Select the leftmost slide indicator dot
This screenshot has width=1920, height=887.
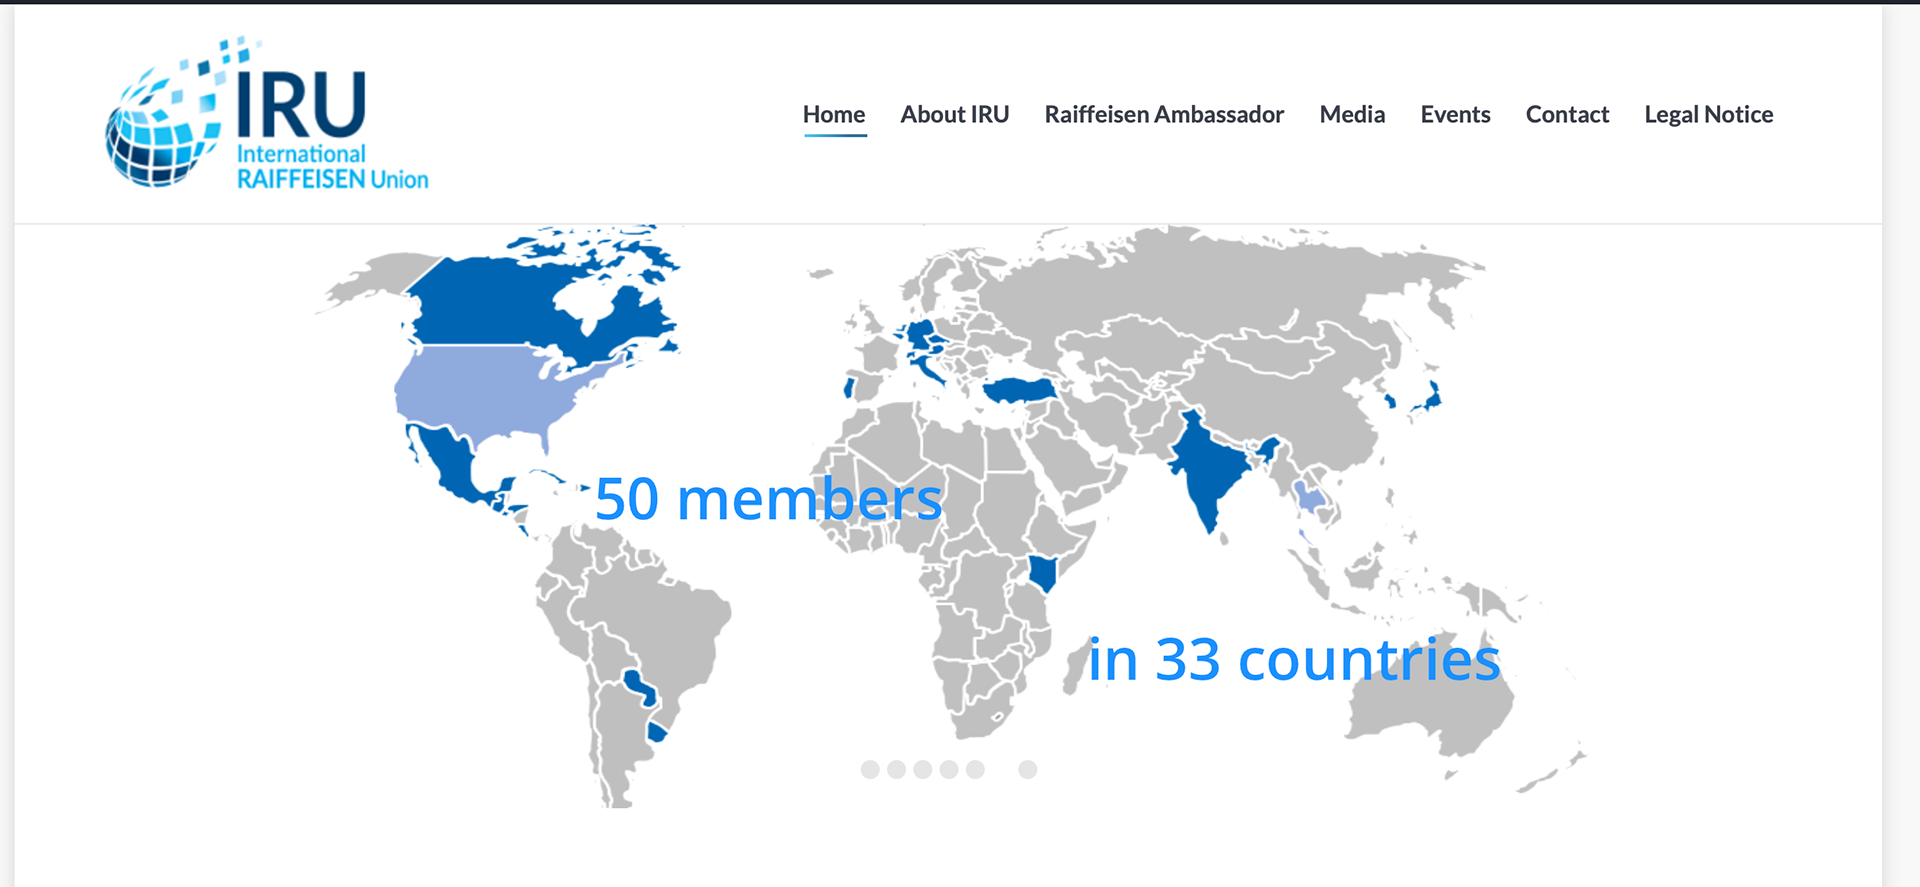coord(870,769)
